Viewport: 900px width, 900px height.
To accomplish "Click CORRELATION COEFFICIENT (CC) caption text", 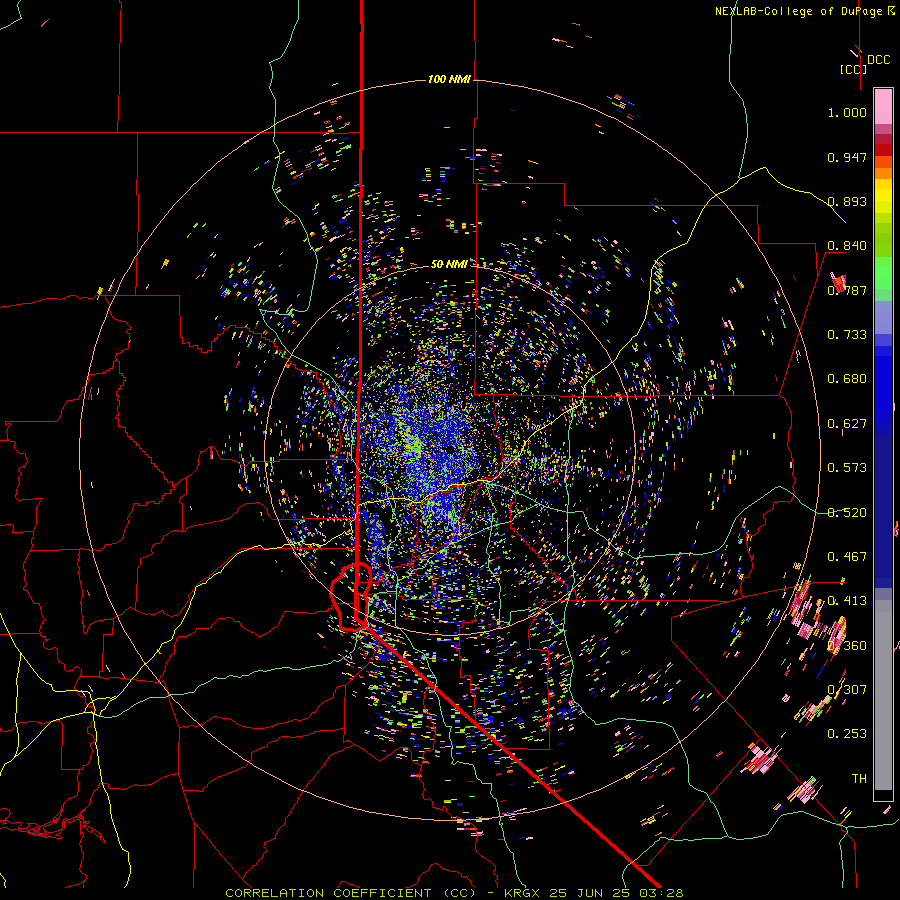I will 350,893.
